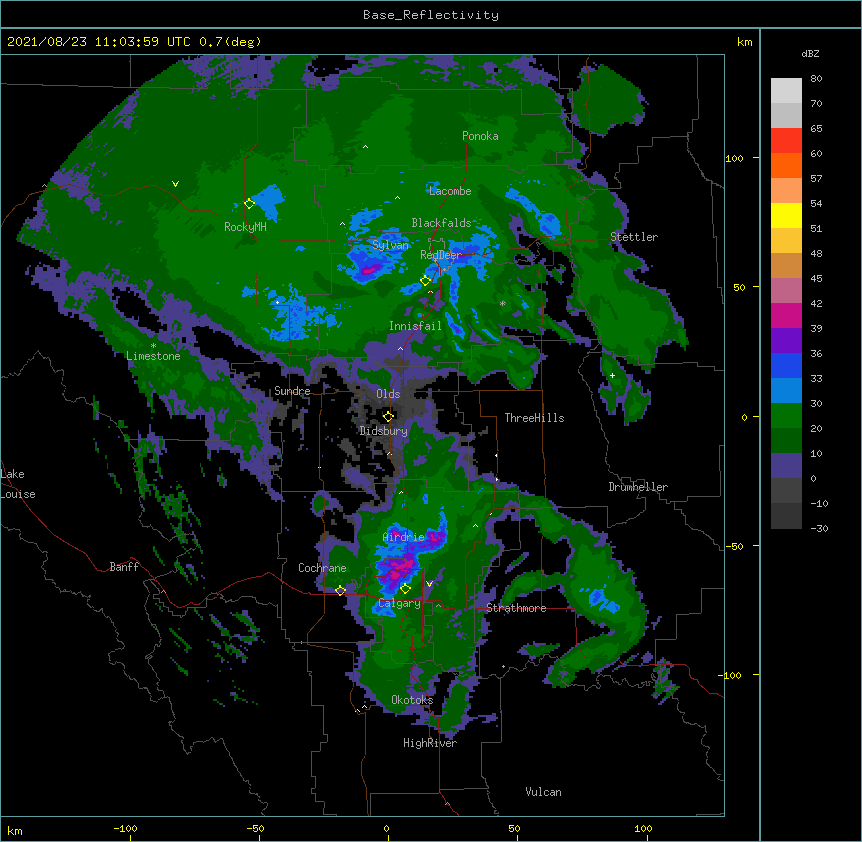Select the Okotoks label
862x842 pixels.
point(412,700)
